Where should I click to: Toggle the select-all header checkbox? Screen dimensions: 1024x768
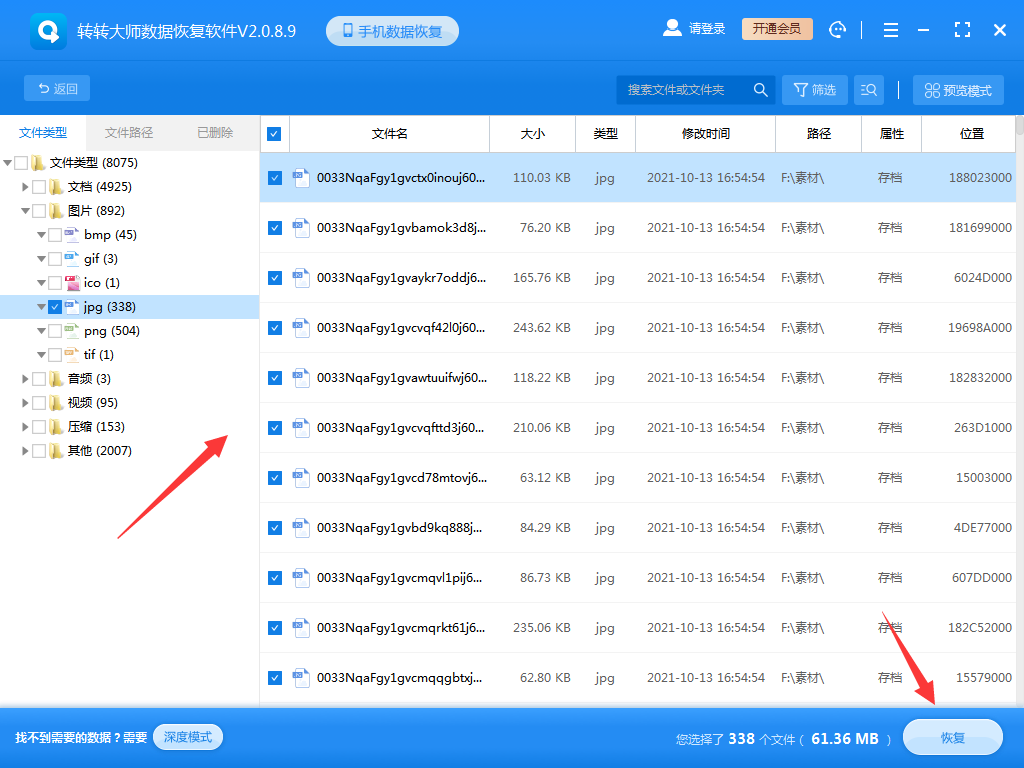[274, 134]
